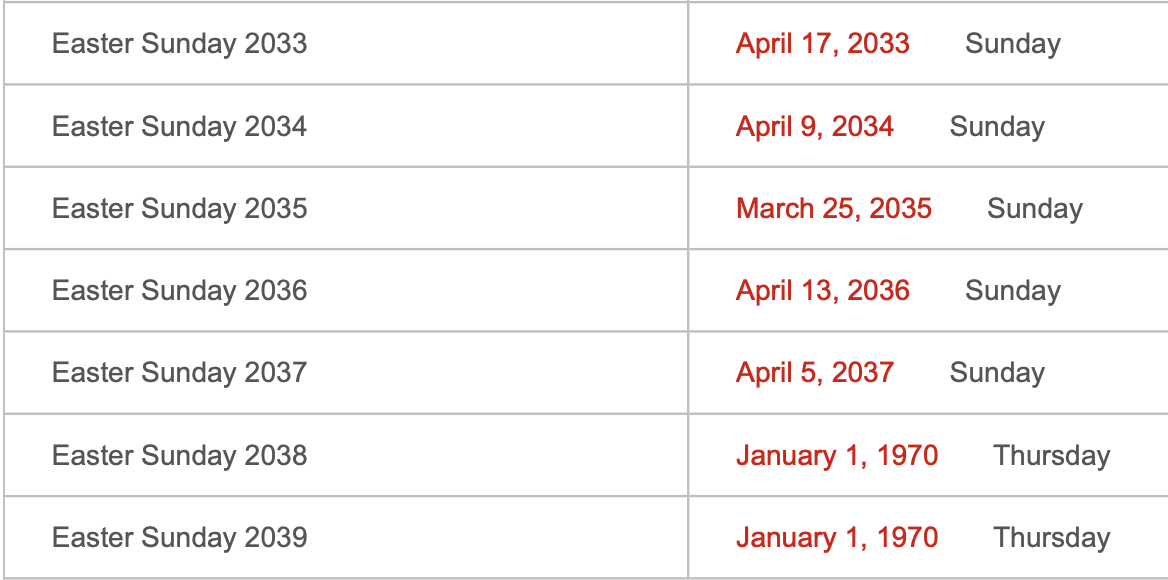Screen dimensions: 1168x580
Task: Open the 'March 25, 2035' date link
Action: [834, 209]
